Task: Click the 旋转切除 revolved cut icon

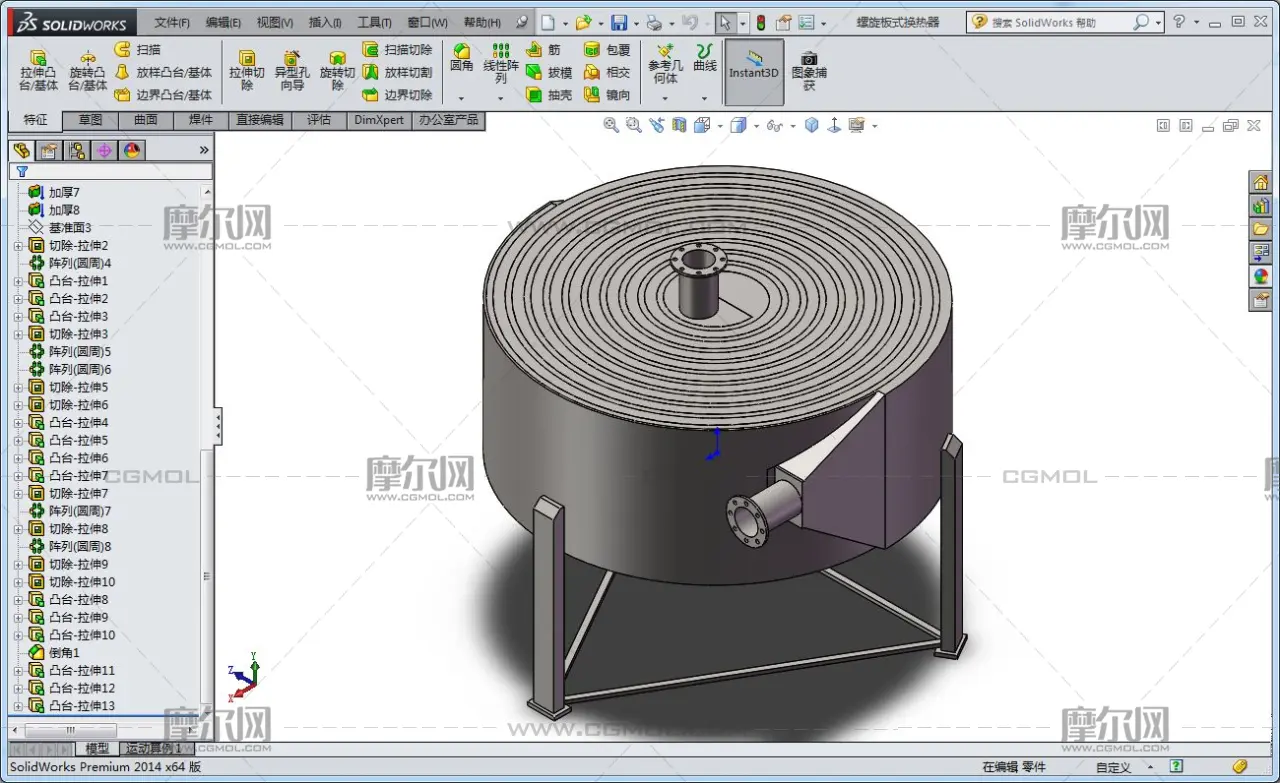Action: (x=337, y=70)
